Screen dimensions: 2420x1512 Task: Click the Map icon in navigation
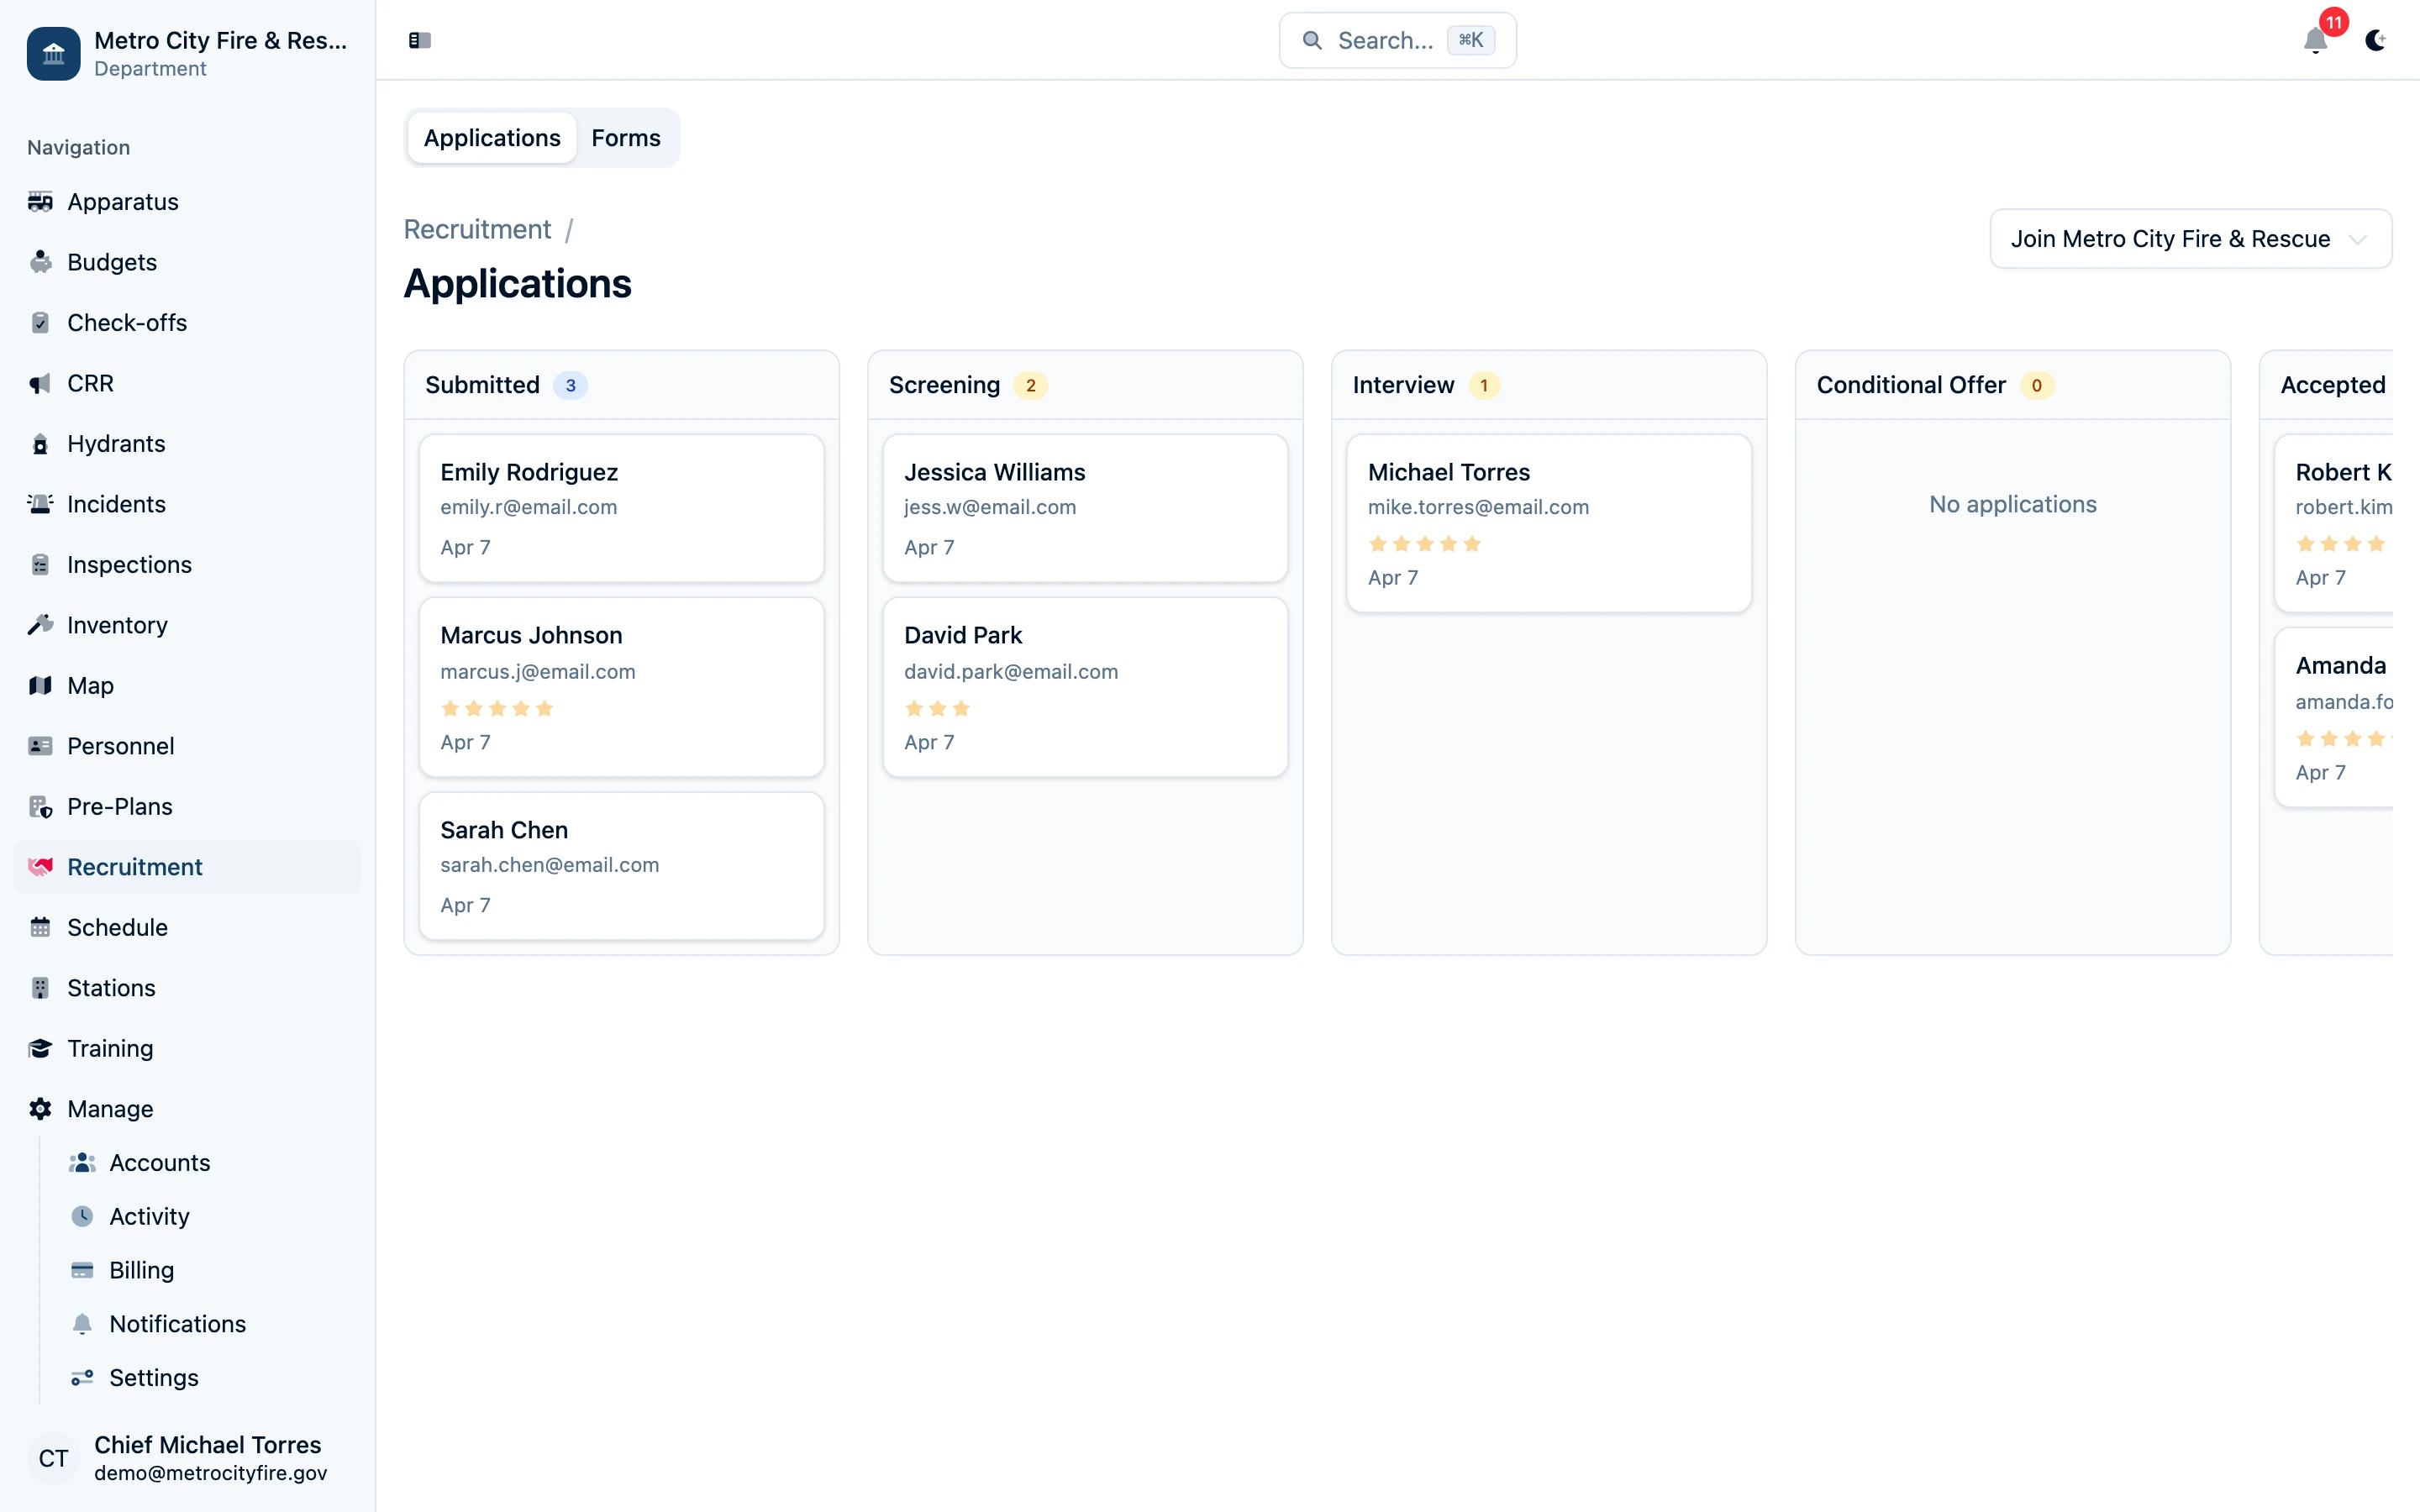tap(40, 686)
